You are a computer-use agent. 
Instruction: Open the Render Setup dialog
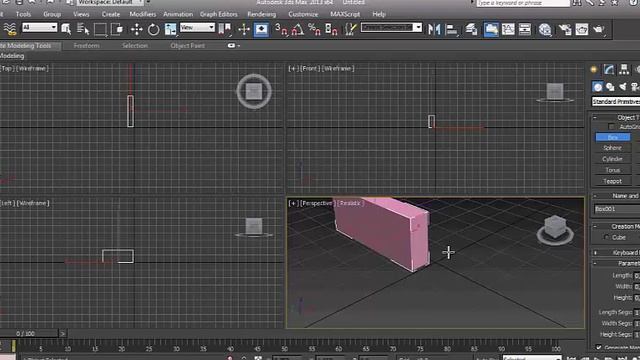565,29
